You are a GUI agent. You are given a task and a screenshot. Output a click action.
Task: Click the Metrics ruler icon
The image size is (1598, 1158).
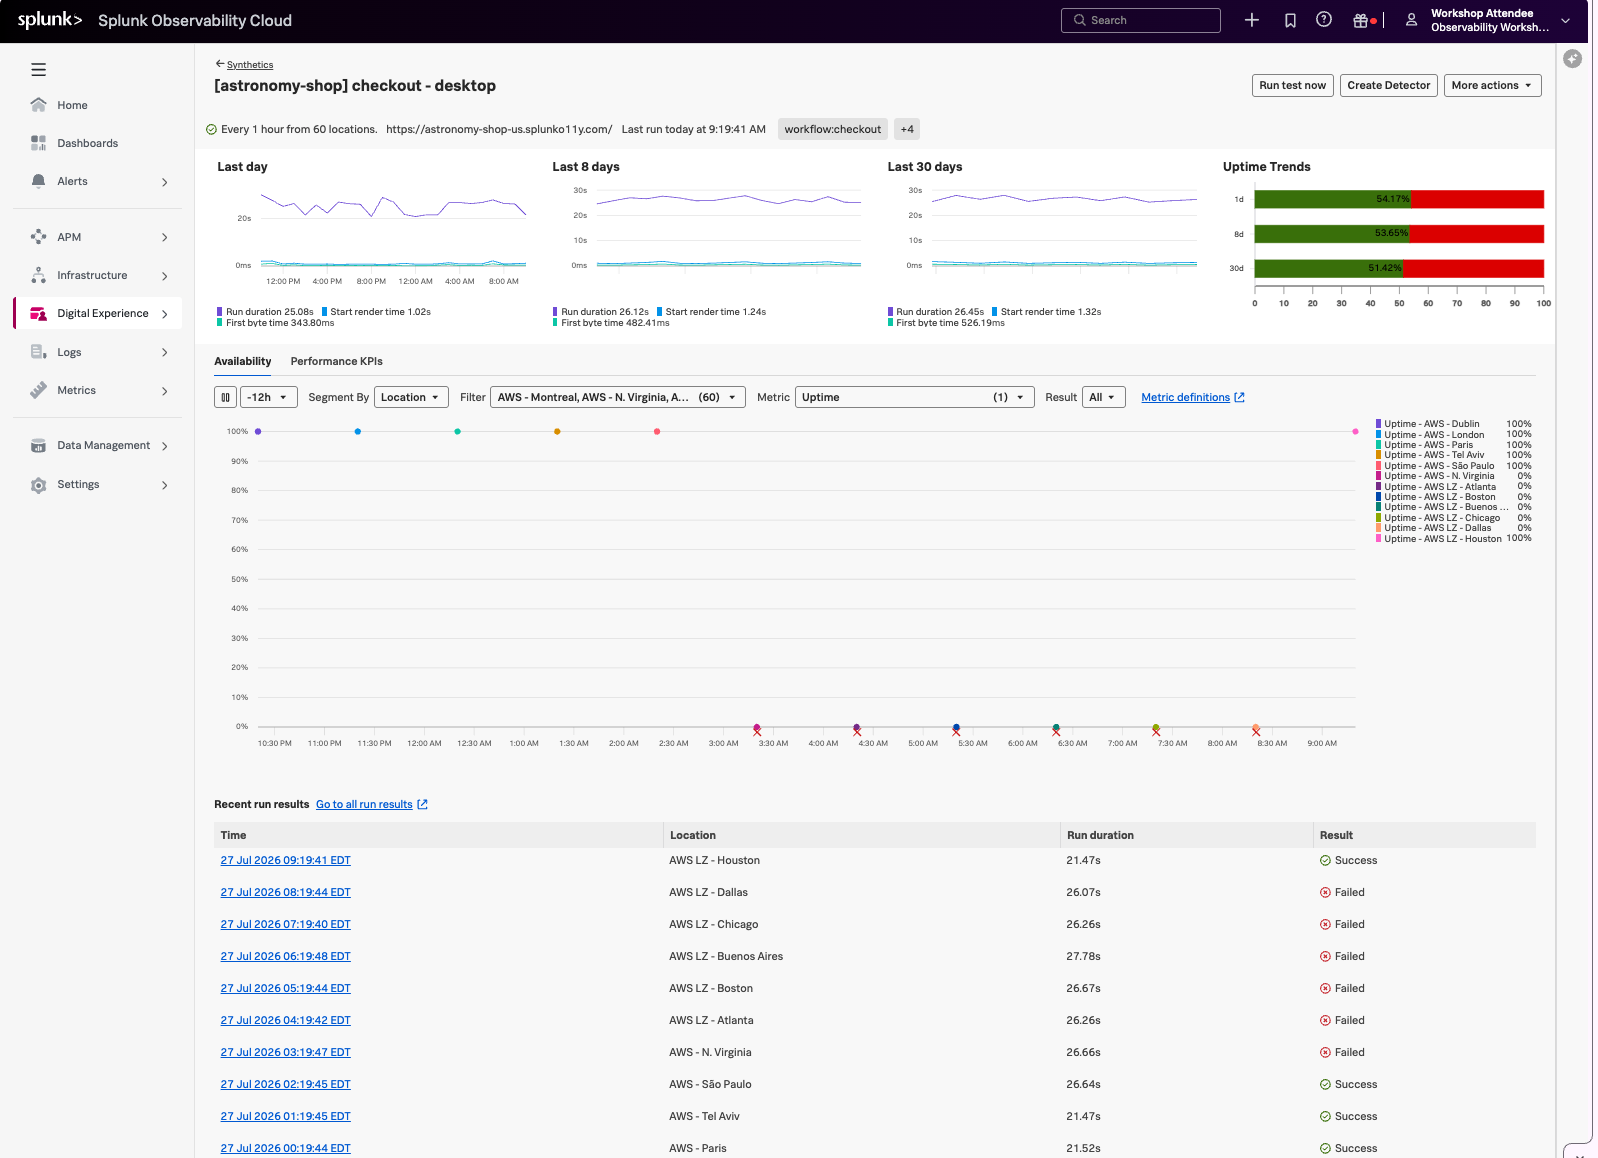(38, 390)
